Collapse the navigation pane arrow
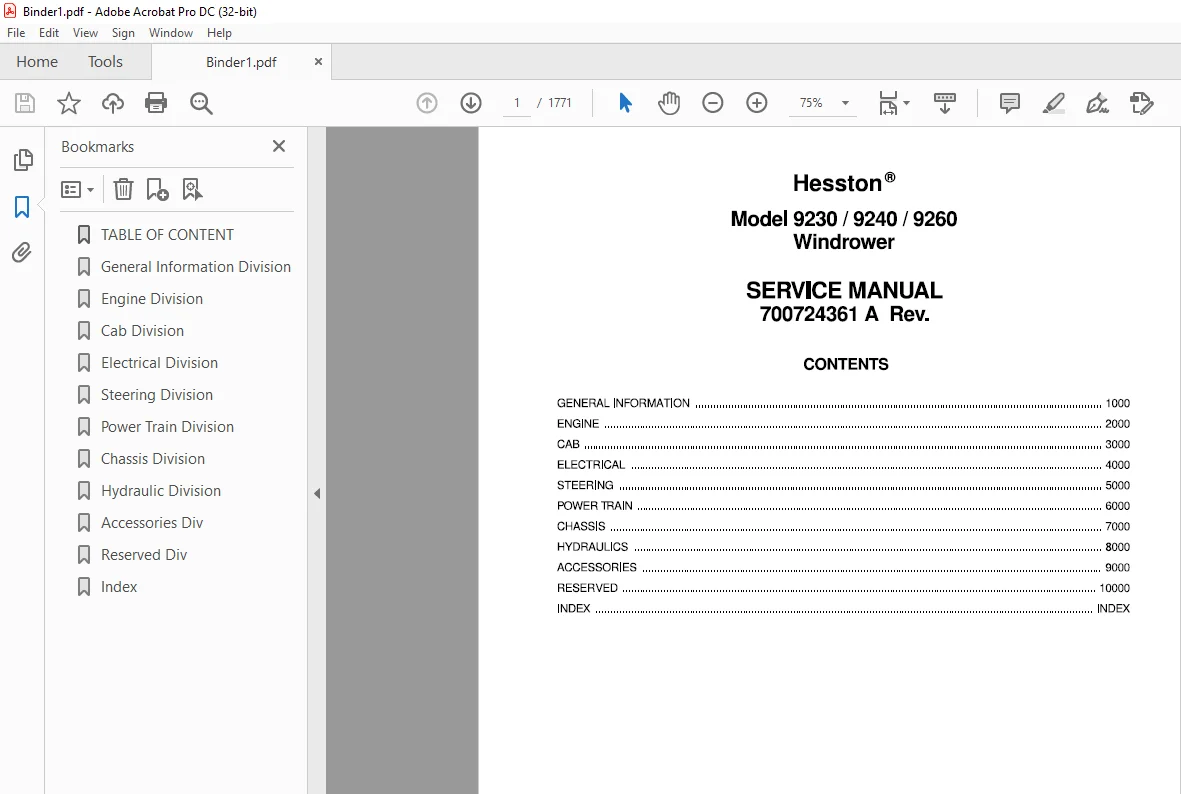This screenshot has width=1181, height=794. click(317, 493)
